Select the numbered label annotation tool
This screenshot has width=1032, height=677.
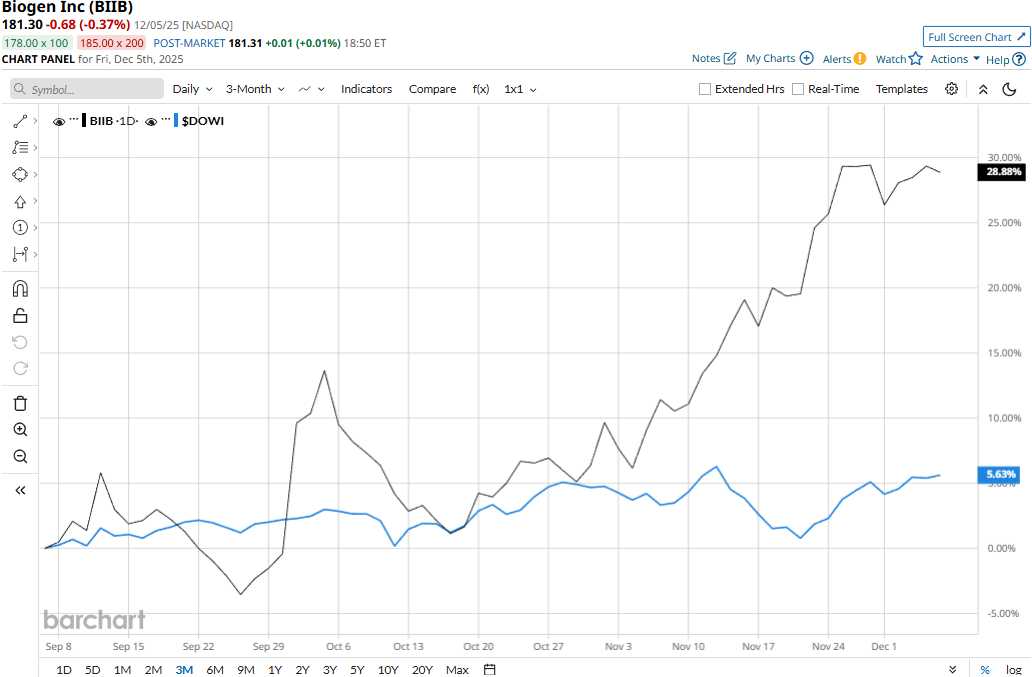(20, 228)
